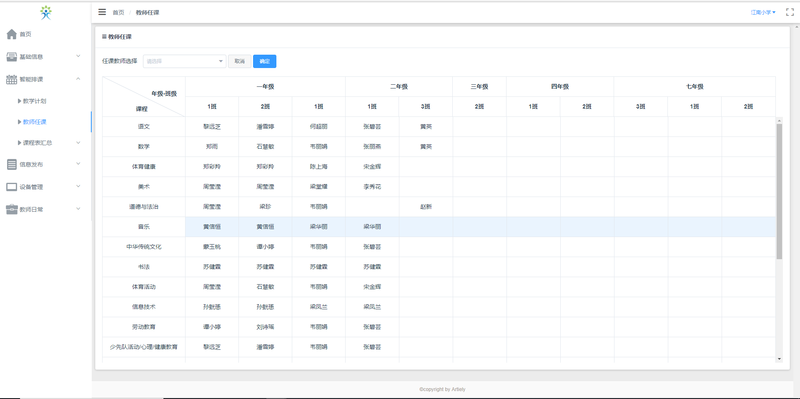The width and height of the screenshot is (800, 399).
Task: Click the 二年级 grade header
Action: pos(399,87)
